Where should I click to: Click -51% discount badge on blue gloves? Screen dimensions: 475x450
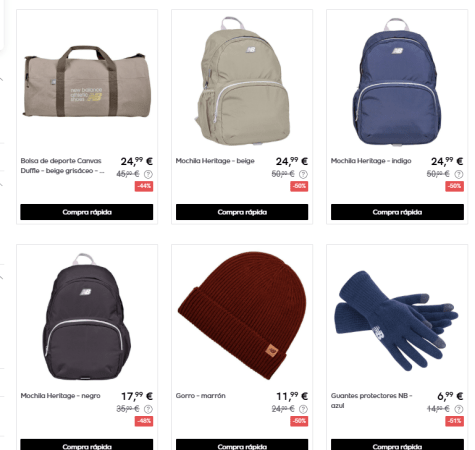coord(455,421)
